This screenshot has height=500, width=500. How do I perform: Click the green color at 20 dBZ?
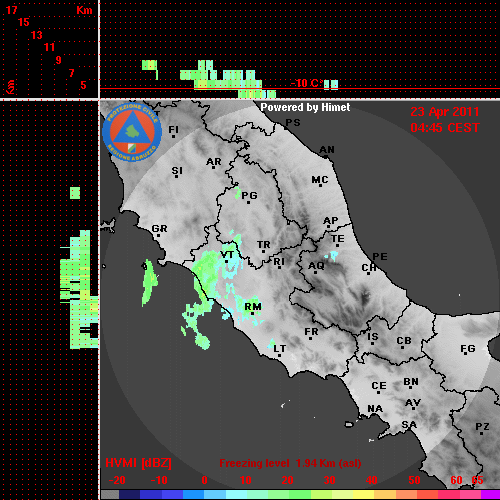[x=289, y=495]
